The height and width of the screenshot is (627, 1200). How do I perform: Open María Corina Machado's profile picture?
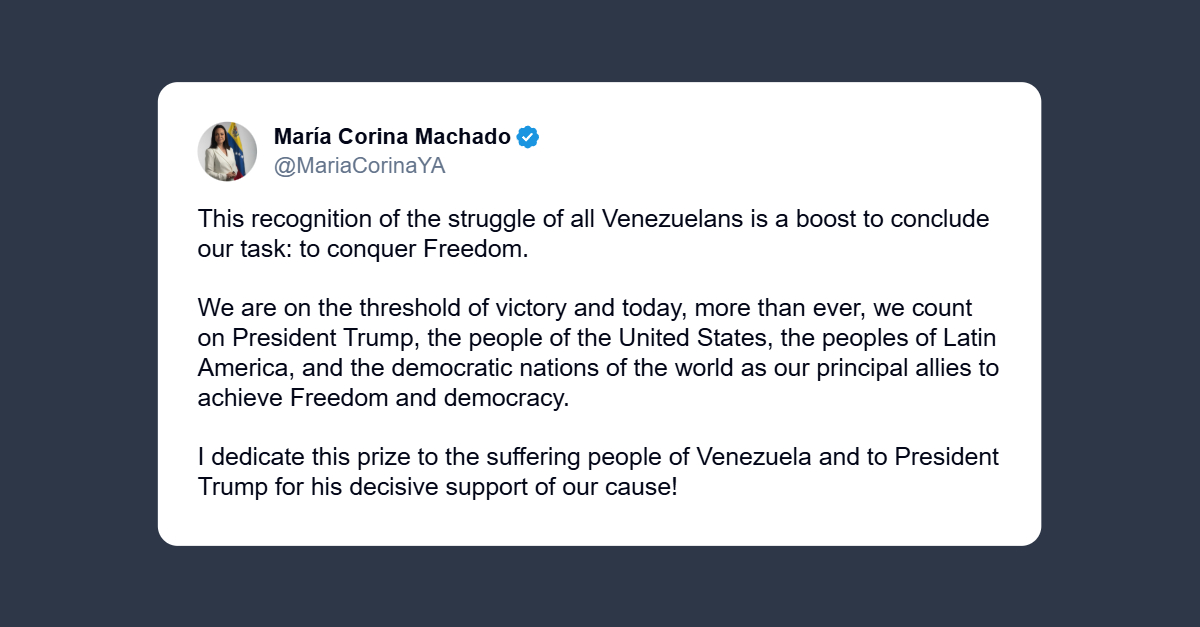(x=227, y=151)
